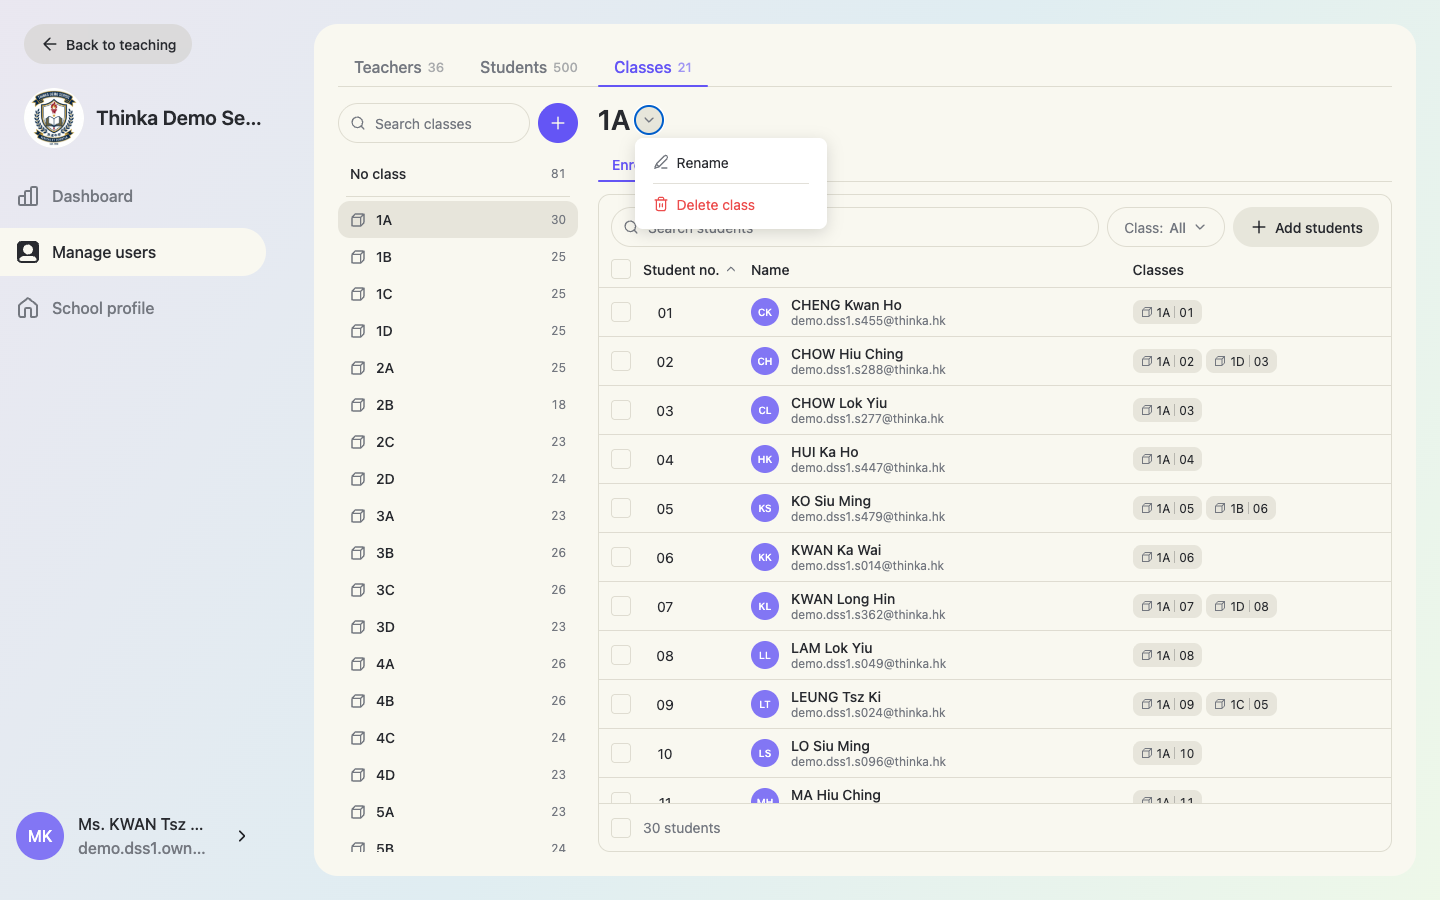
Task: Click the purple plus add class button
Action: (558, 123)
